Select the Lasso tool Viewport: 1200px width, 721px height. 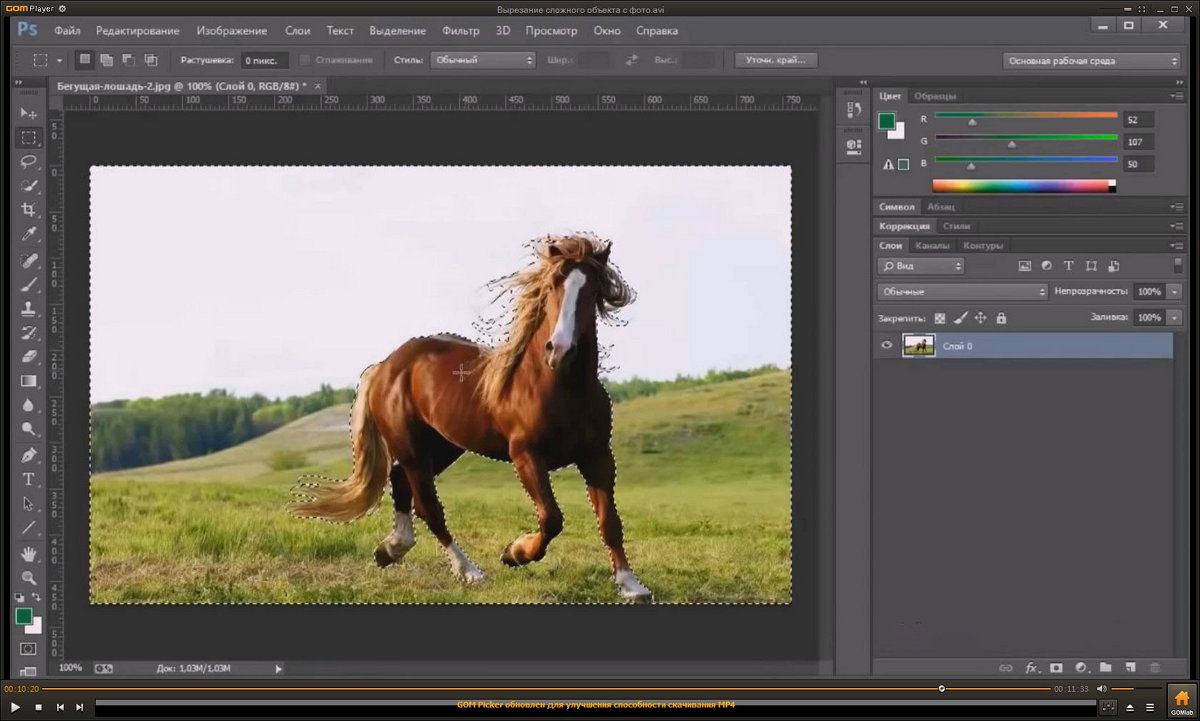coord(28,162)
